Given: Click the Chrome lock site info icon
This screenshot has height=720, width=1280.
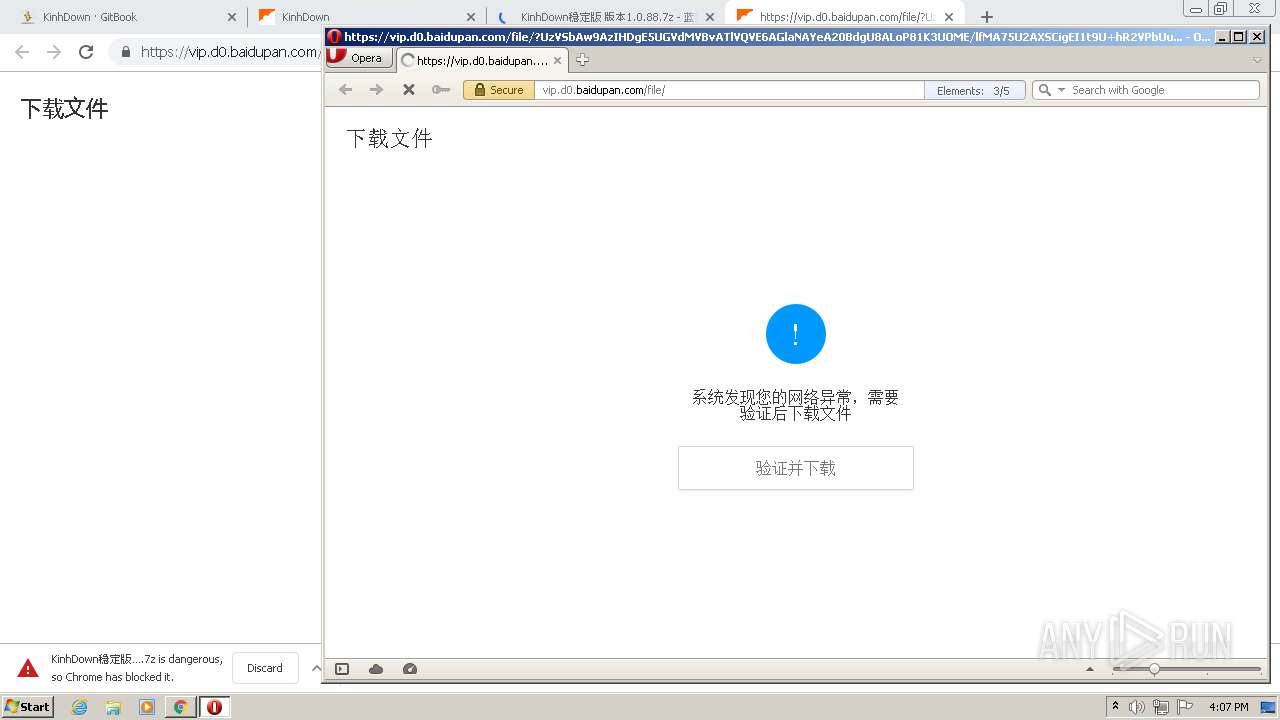Looking at the screenshot, I should [126, 52].
